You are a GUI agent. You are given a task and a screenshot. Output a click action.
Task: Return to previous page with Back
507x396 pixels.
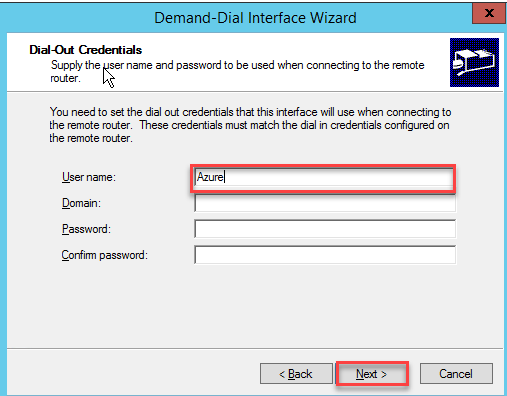[296, 374]
